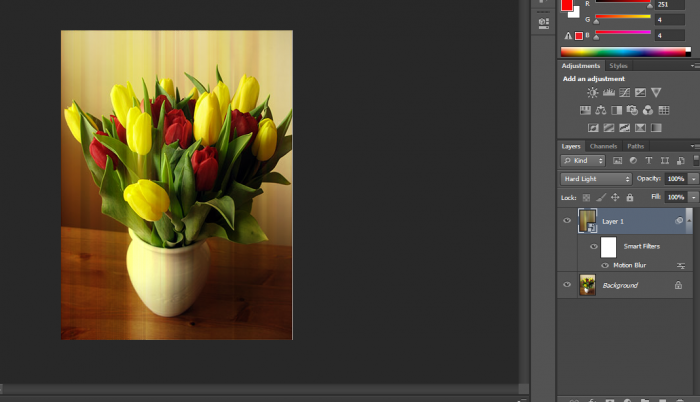Toggle Motion Blur filter visibility
The image size is (700, 402).
pos(604,266)
